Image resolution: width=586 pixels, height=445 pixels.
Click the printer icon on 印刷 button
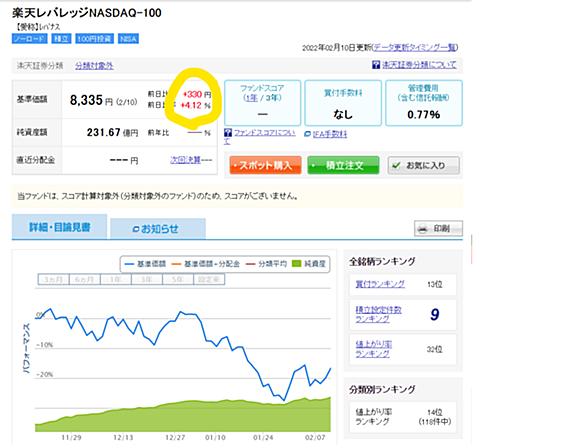coord(423,229)
